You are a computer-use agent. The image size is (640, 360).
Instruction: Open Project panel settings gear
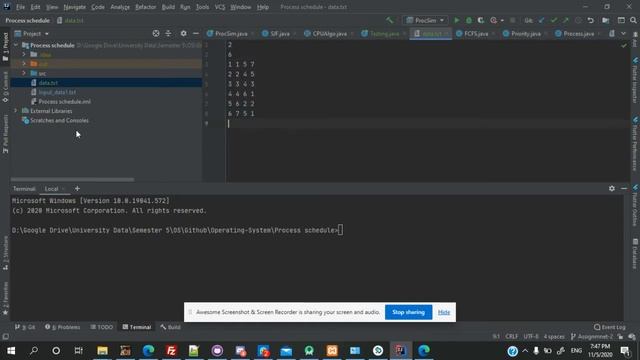point(183,33)
